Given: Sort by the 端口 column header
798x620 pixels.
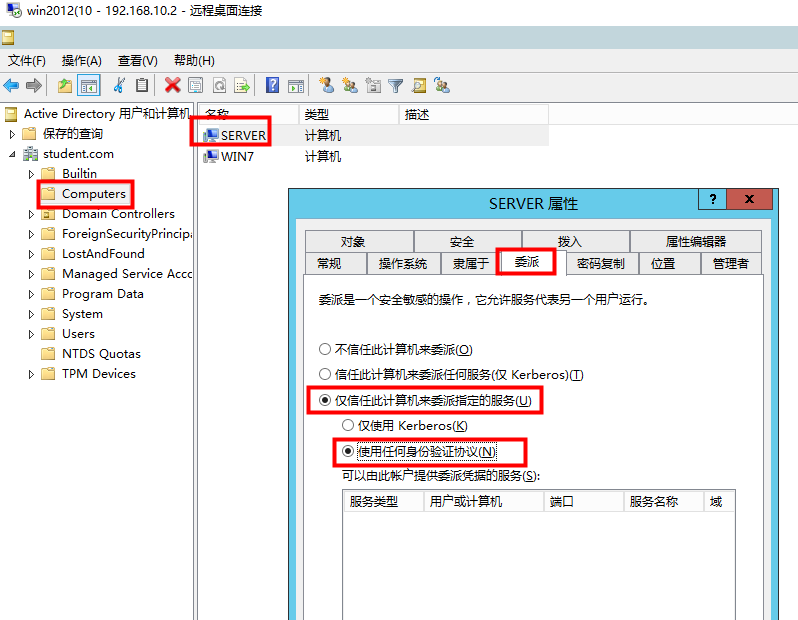Looking at the screenshot, I should point(584,502).
